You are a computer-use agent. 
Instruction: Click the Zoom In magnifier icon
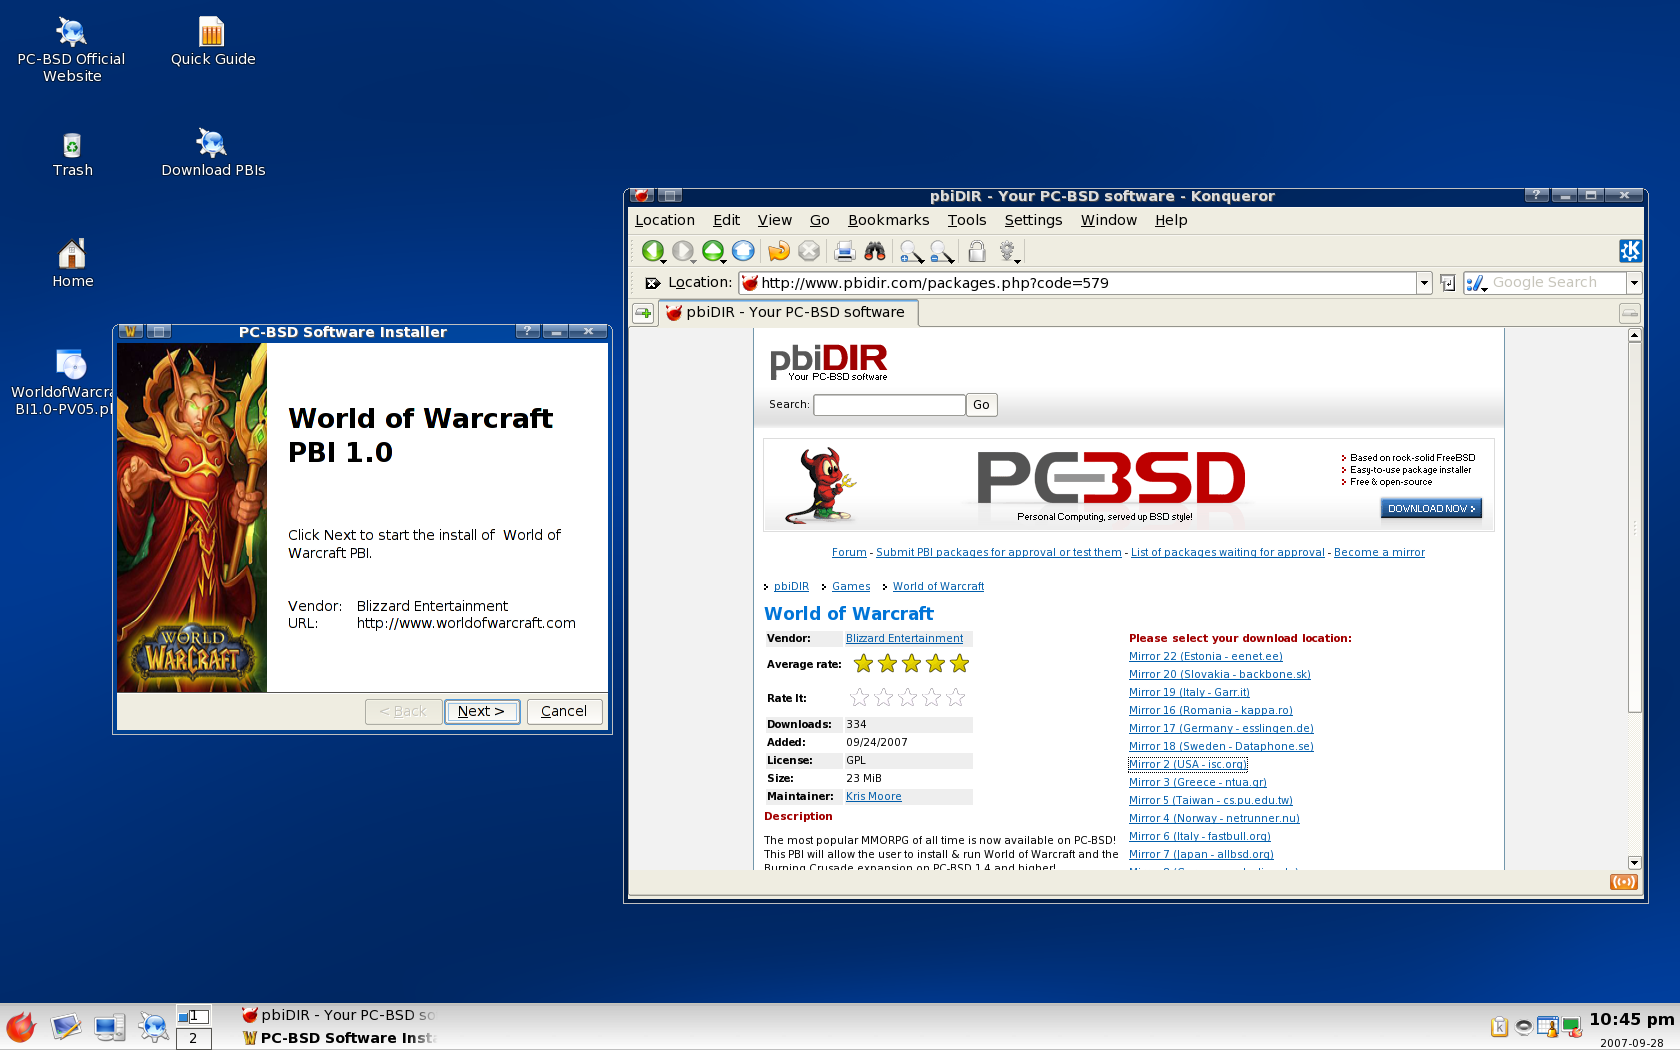click(x=910, y=251)
